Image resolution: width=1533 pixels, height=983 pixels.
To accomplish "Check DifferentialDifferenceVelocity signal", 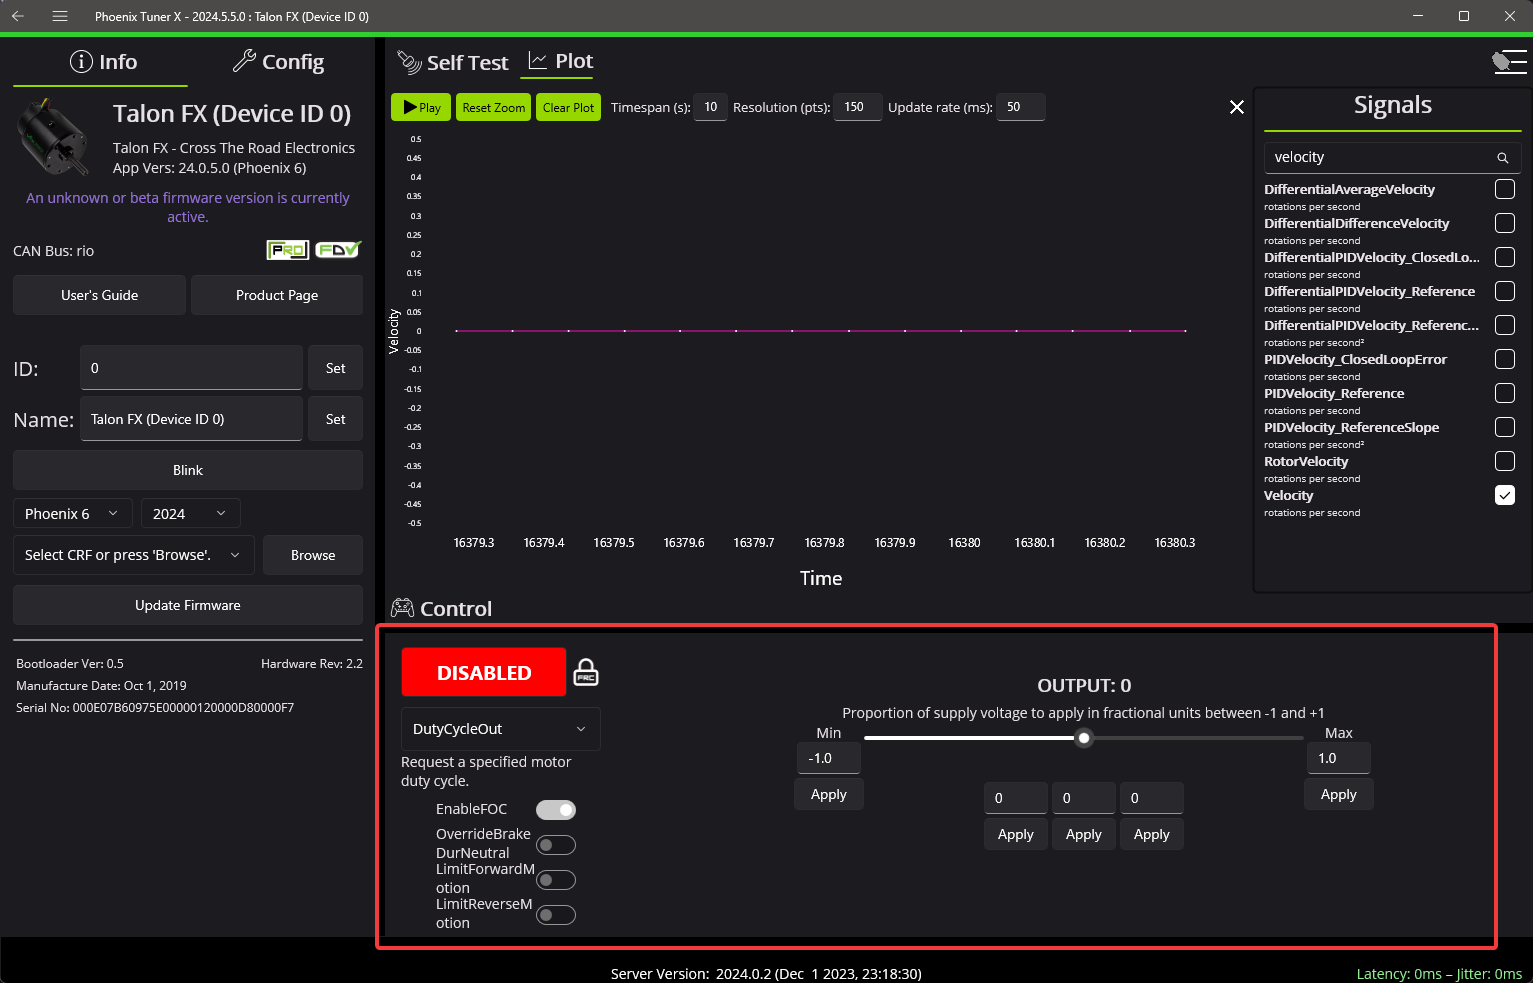I will (1504, 223).
